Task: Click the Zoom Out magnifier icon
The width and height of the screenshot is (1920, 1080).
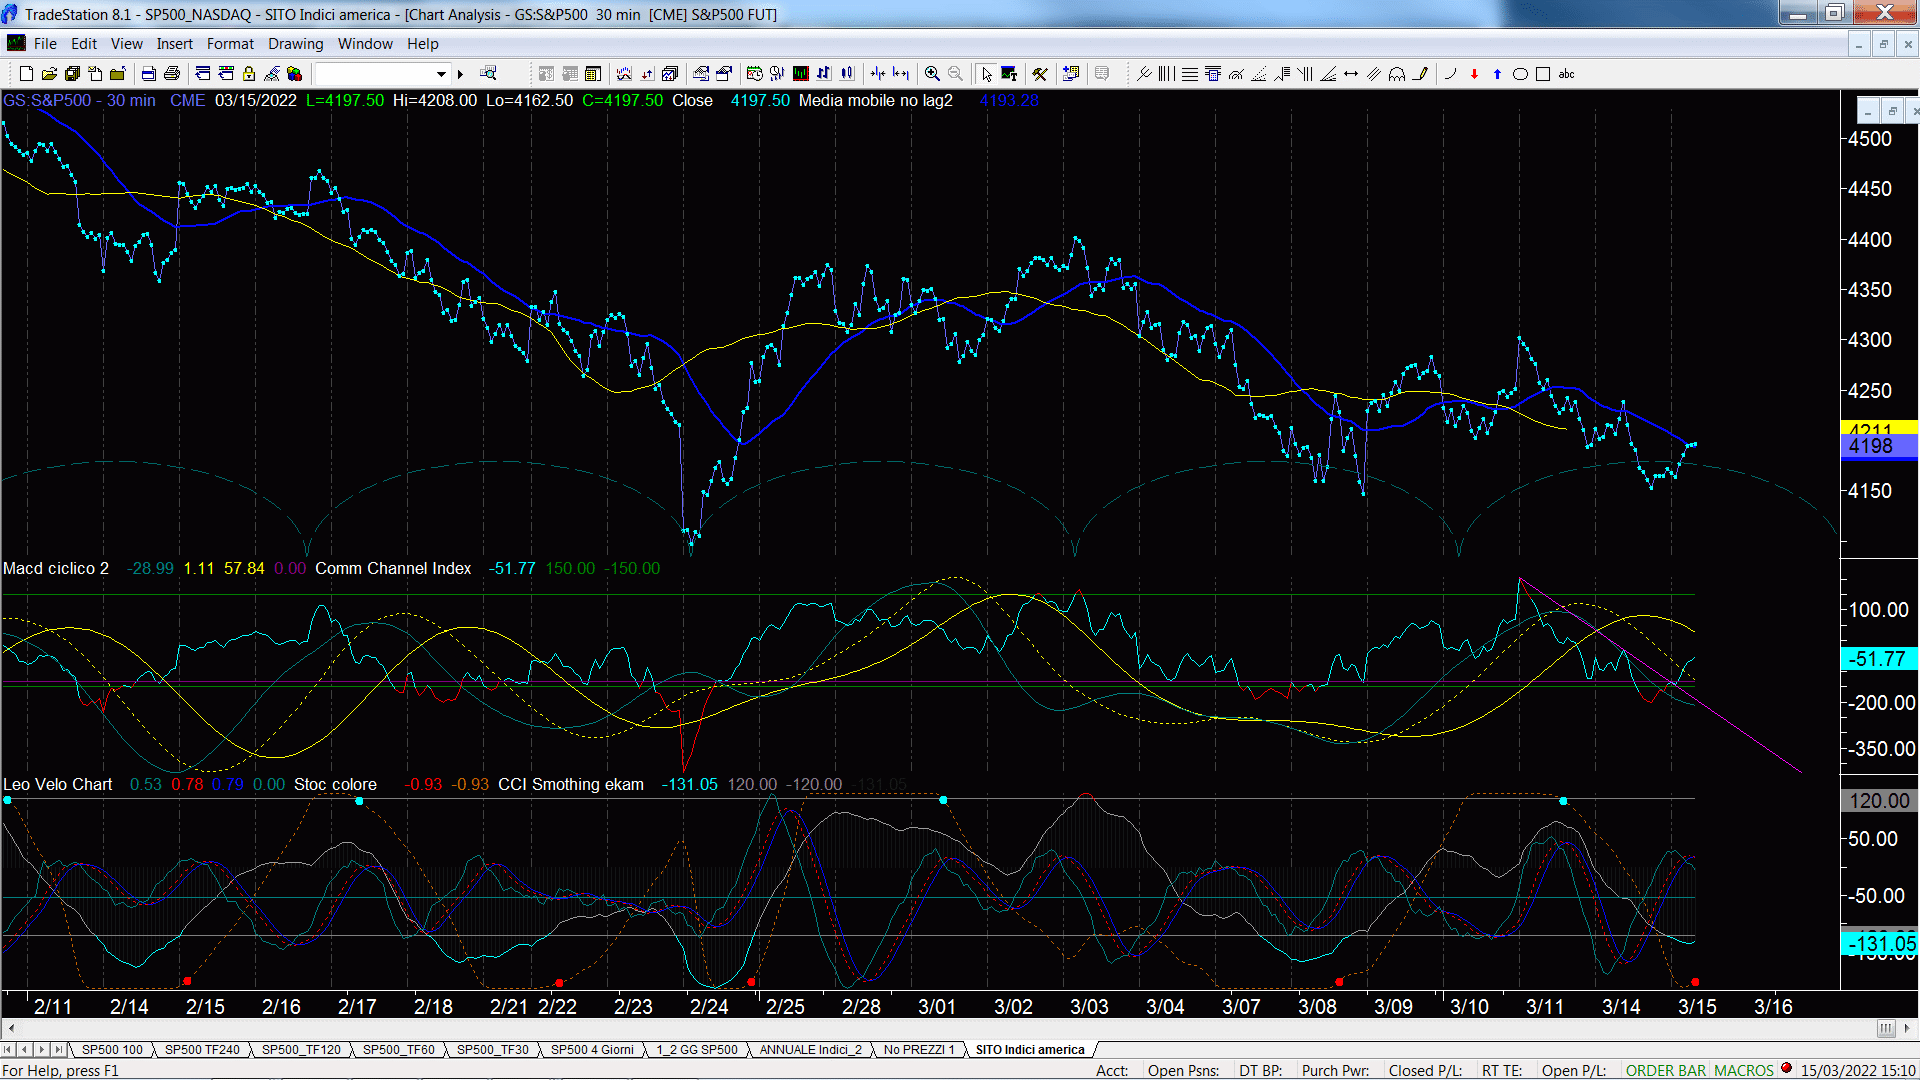Action: point(955,74)
